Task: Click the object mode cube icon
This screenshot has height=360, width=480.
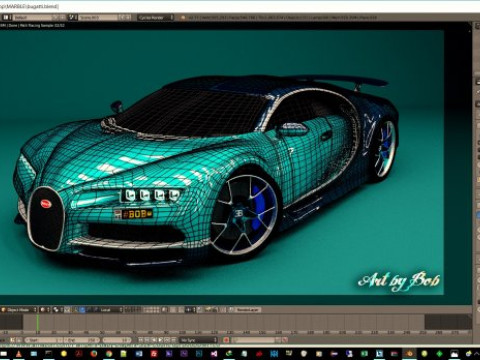Action: (x=4, y=310)
